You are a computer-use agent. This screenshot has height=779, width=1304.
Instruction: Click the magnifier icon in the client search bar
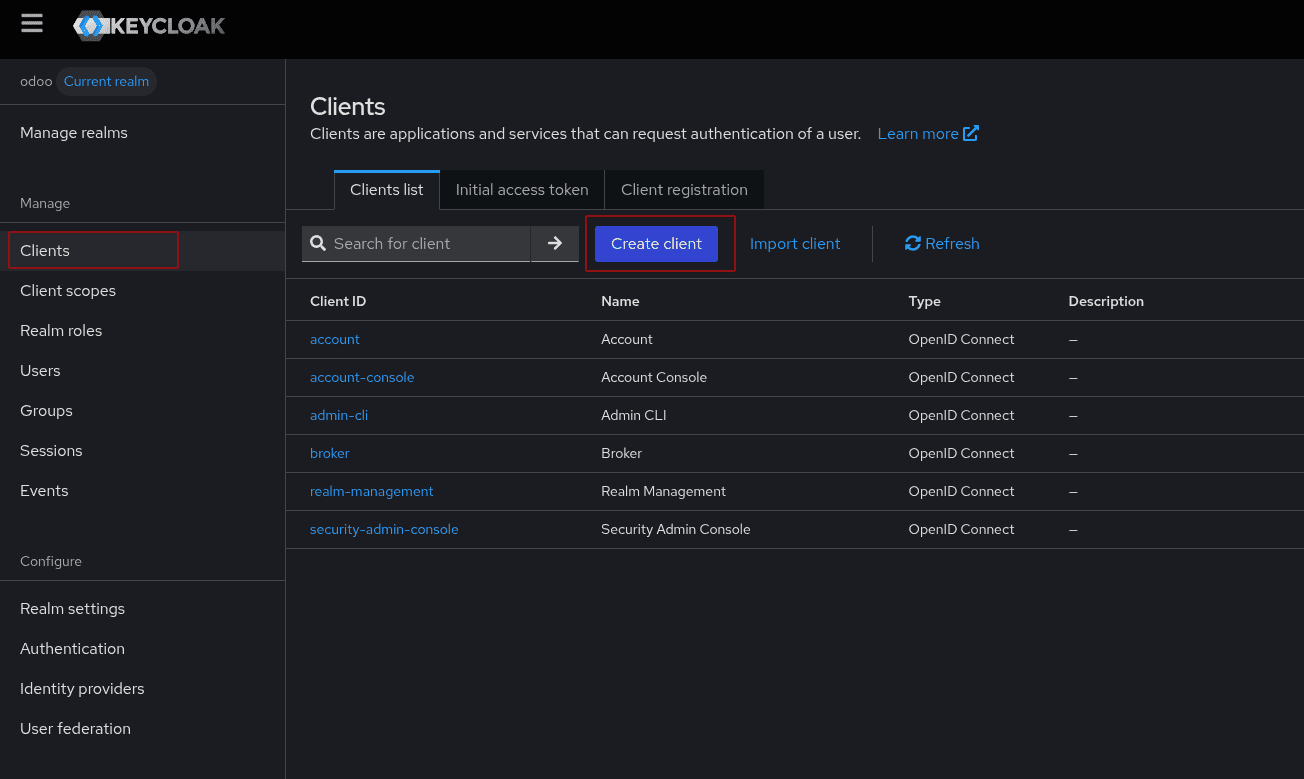[x=318, y=243]
